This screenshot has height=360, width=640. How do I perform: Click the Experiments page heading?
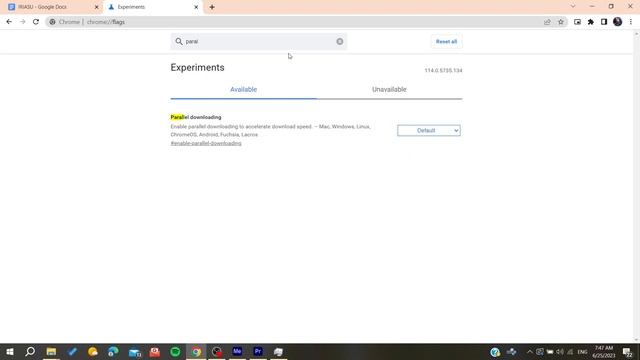(x=198, y=67)
